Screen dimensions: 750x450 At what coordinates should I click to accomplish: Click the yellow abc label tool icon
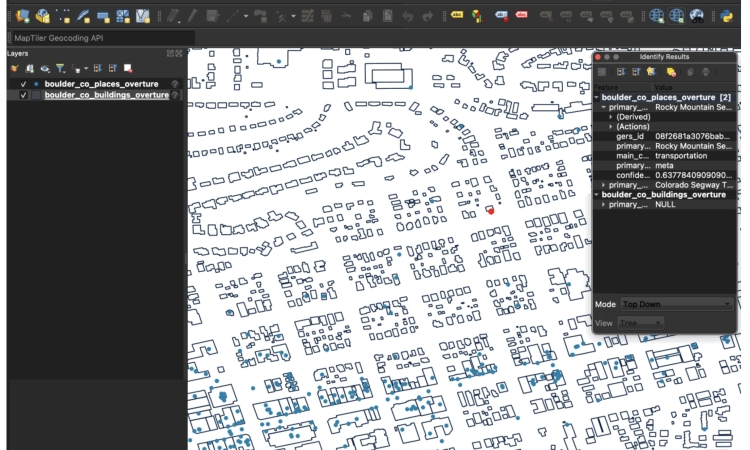click(457, 16)
